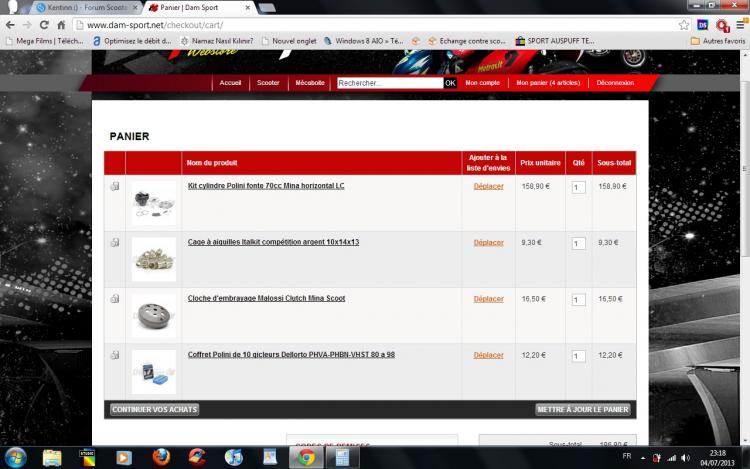The width and height of the screenshot is (750, 469).
Task: Open Autres favoris bookmarks folder
Action: (718, 41)
